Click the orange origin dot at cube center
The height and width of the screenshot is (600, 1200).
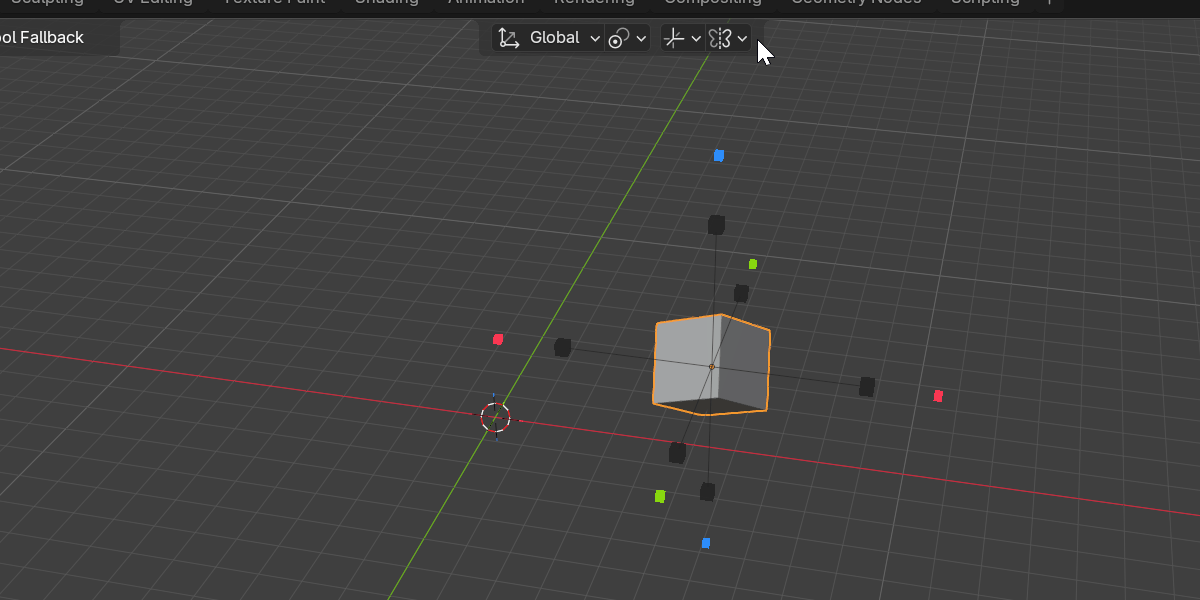coord(712,366)
